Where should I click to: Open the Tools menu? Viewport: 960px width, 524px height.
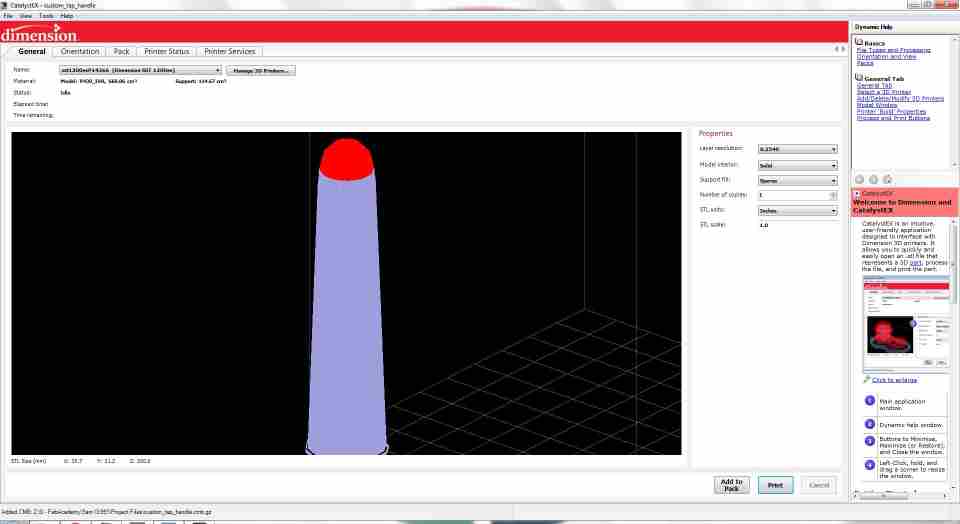[46, 16]
